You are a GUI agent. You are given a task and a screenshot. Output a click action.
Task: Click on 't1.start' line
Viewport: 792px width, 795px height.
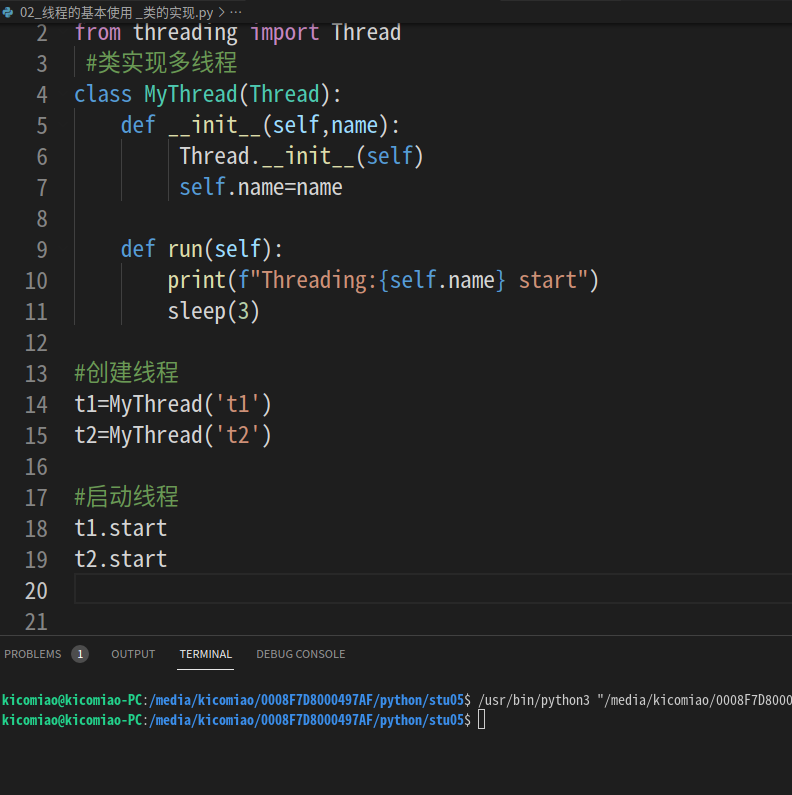point(121,528)
